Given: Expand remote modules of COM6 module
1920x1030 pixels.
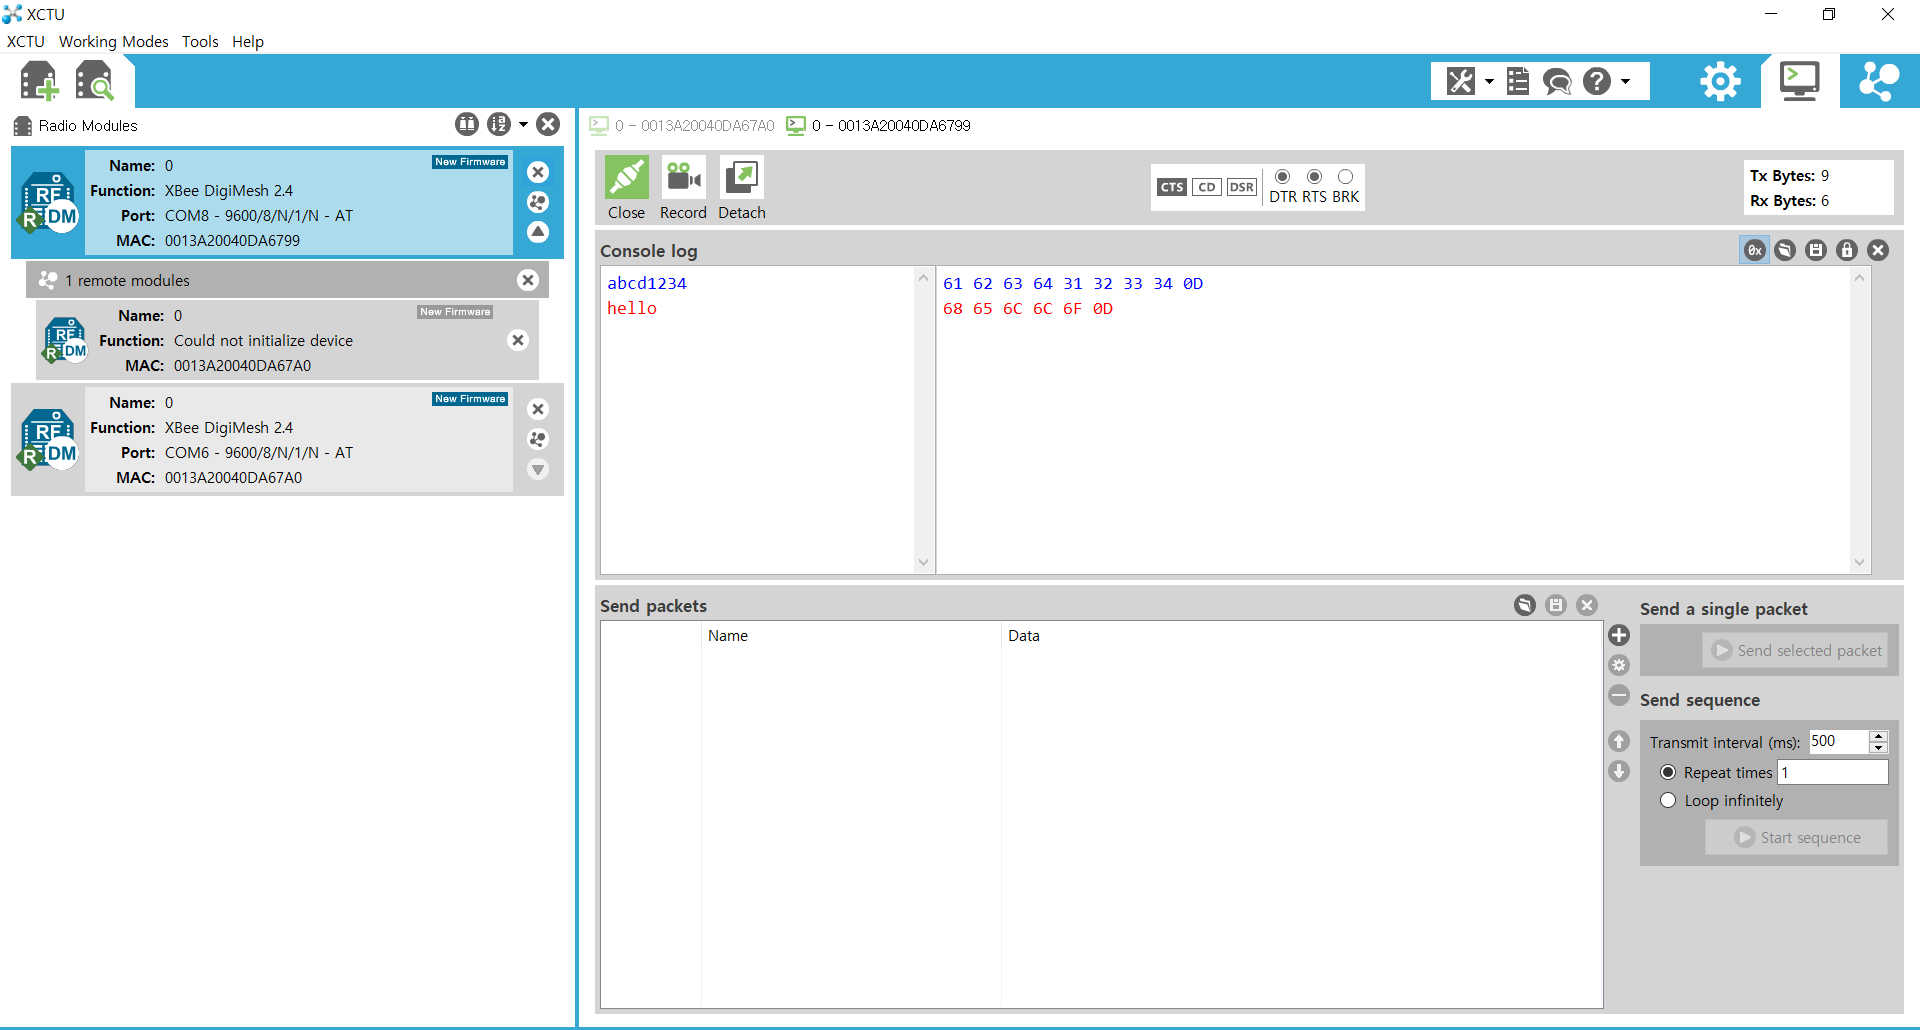Looking at the screenshot, I should tap(538, 469).
